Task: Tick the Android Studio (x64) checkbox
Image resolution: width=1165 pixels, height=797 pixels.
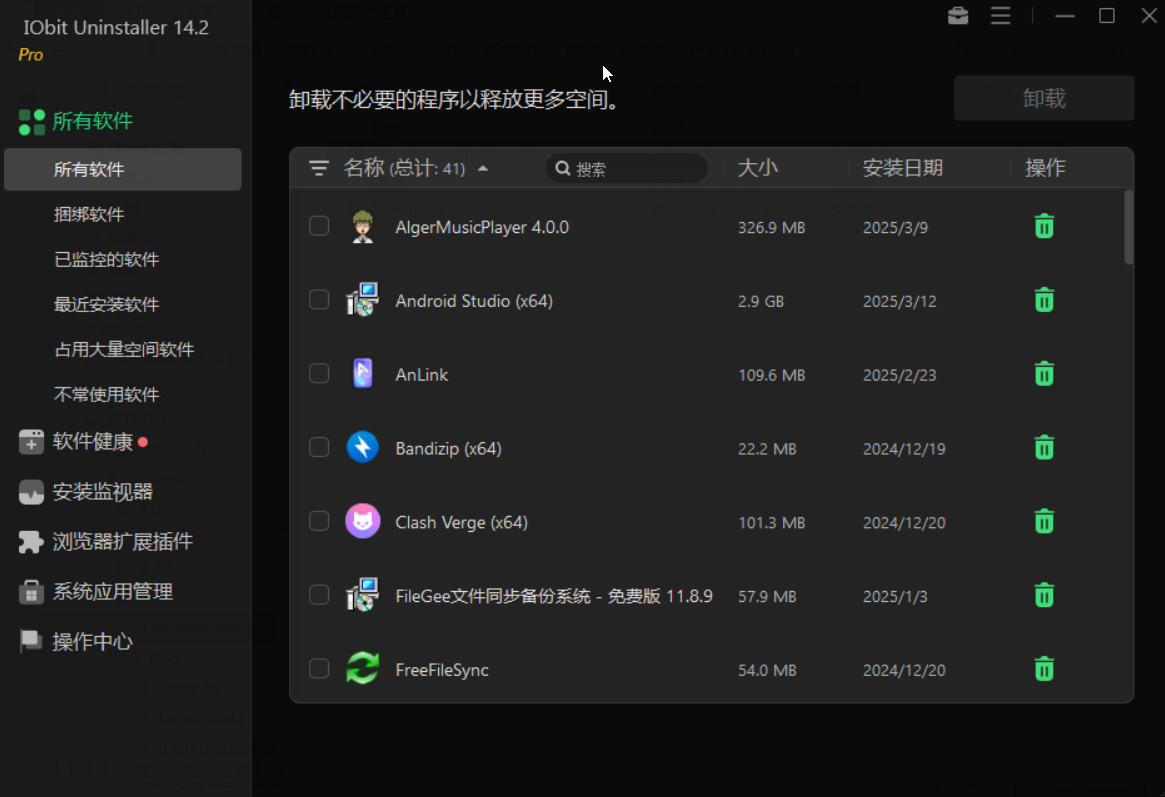Action: (319, 299)
